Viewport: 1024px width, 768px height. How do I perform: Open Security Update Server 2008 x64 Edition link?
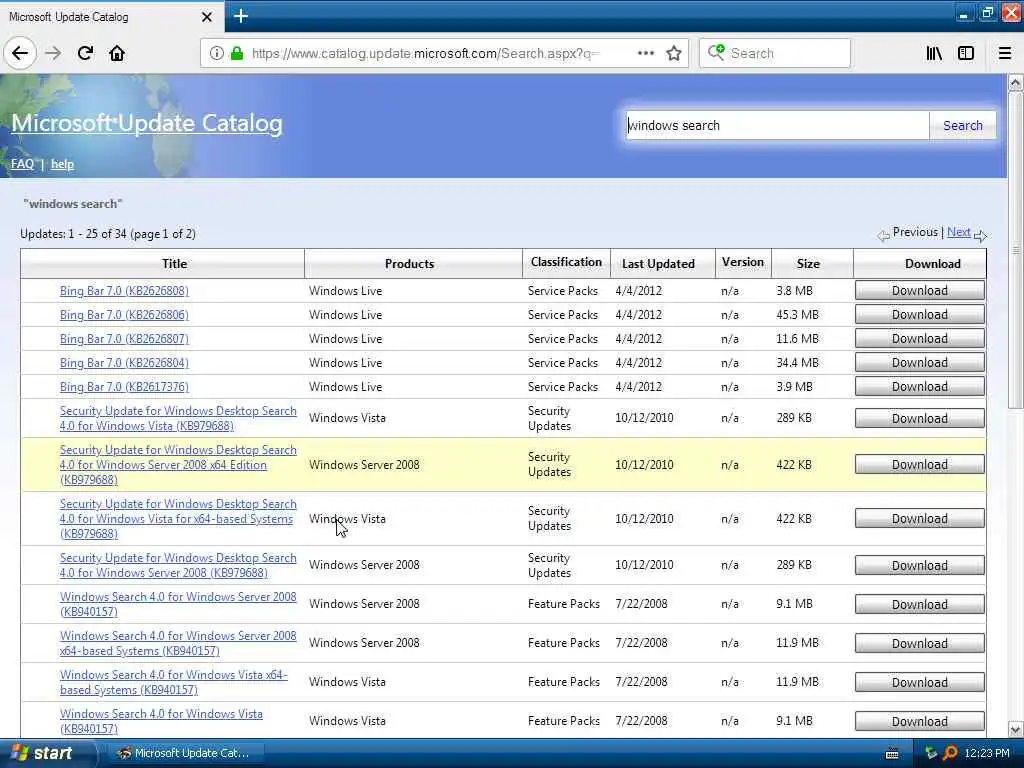click(178, 464)
